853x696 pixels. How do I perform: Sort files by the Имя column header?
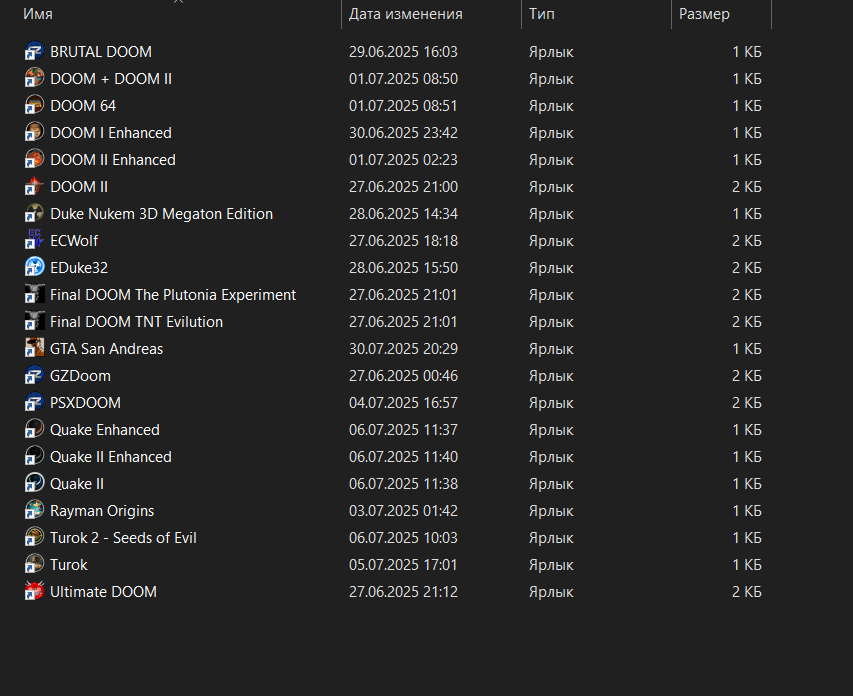pyautogui.click(x=38, y=14)
